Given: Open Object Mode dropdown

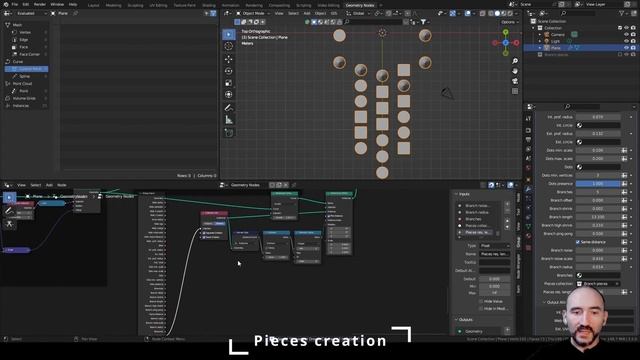Looking at the screenshot, I should tap(253, 13).
